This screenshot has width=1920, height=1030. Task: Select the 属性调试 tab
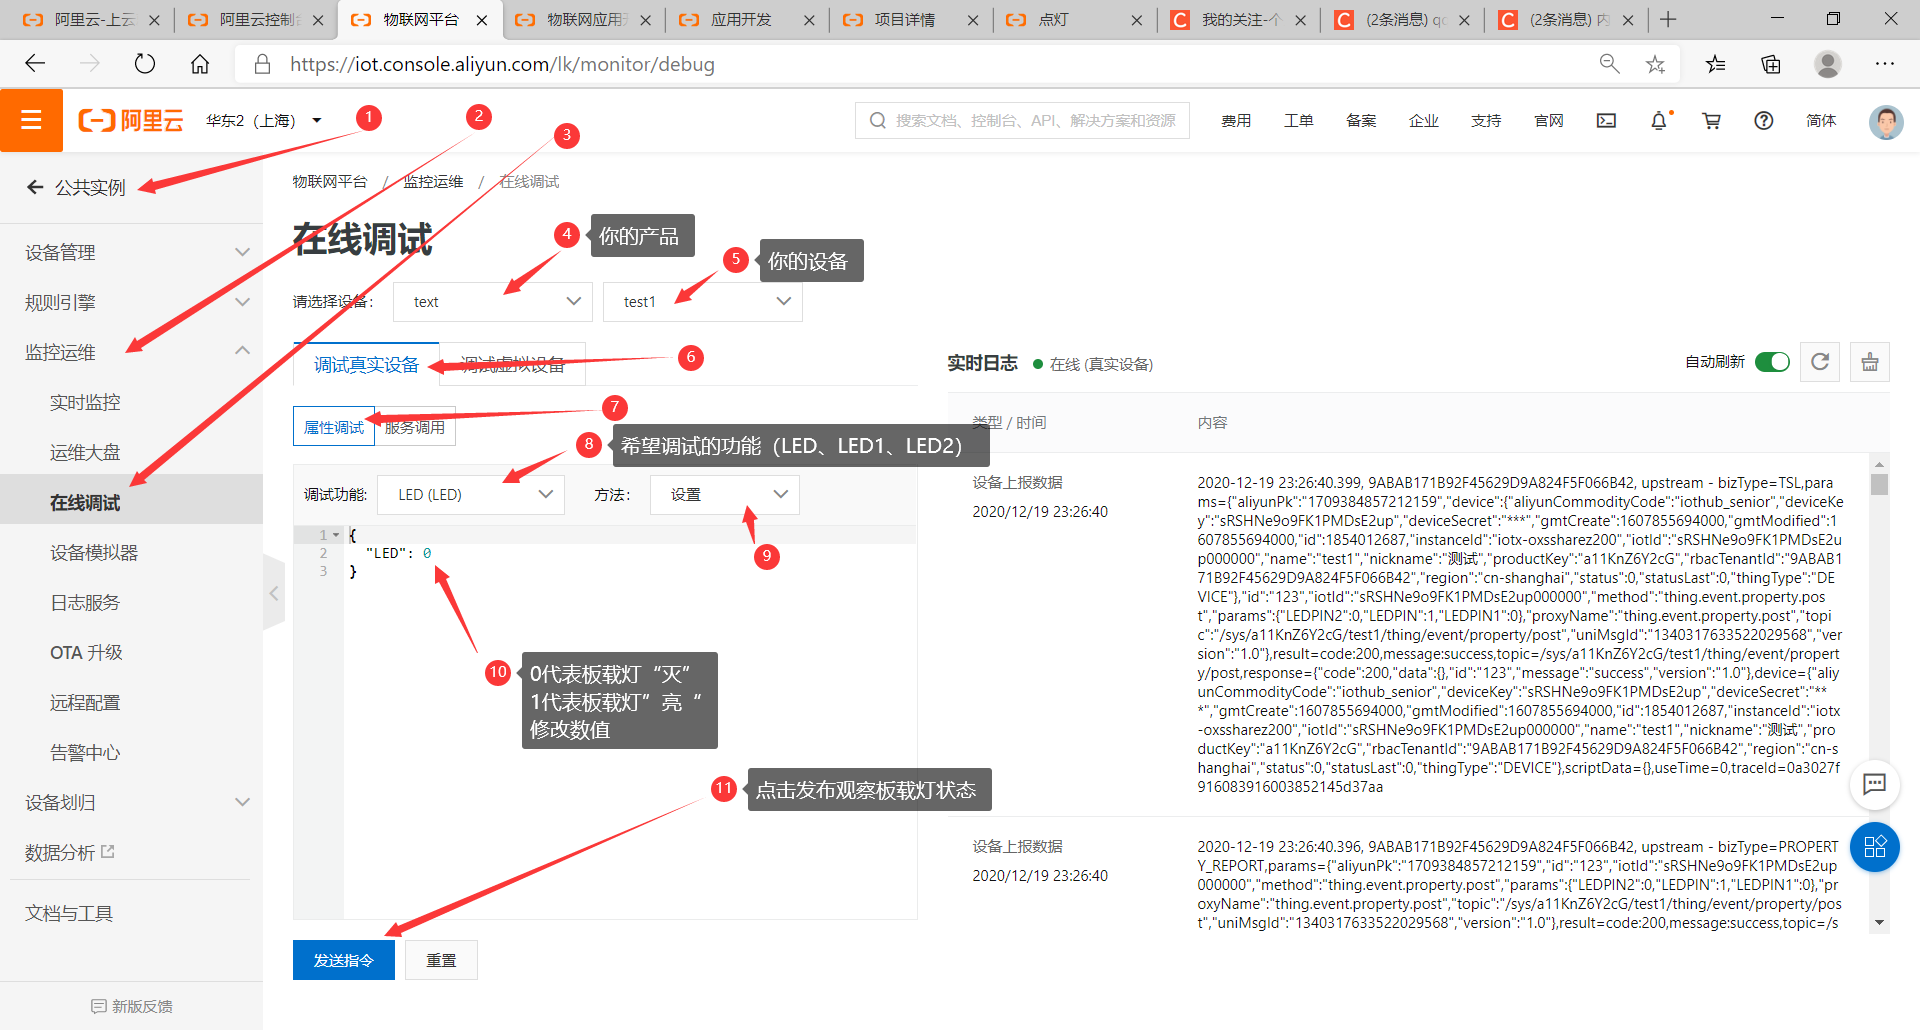[x=334, y=427]
